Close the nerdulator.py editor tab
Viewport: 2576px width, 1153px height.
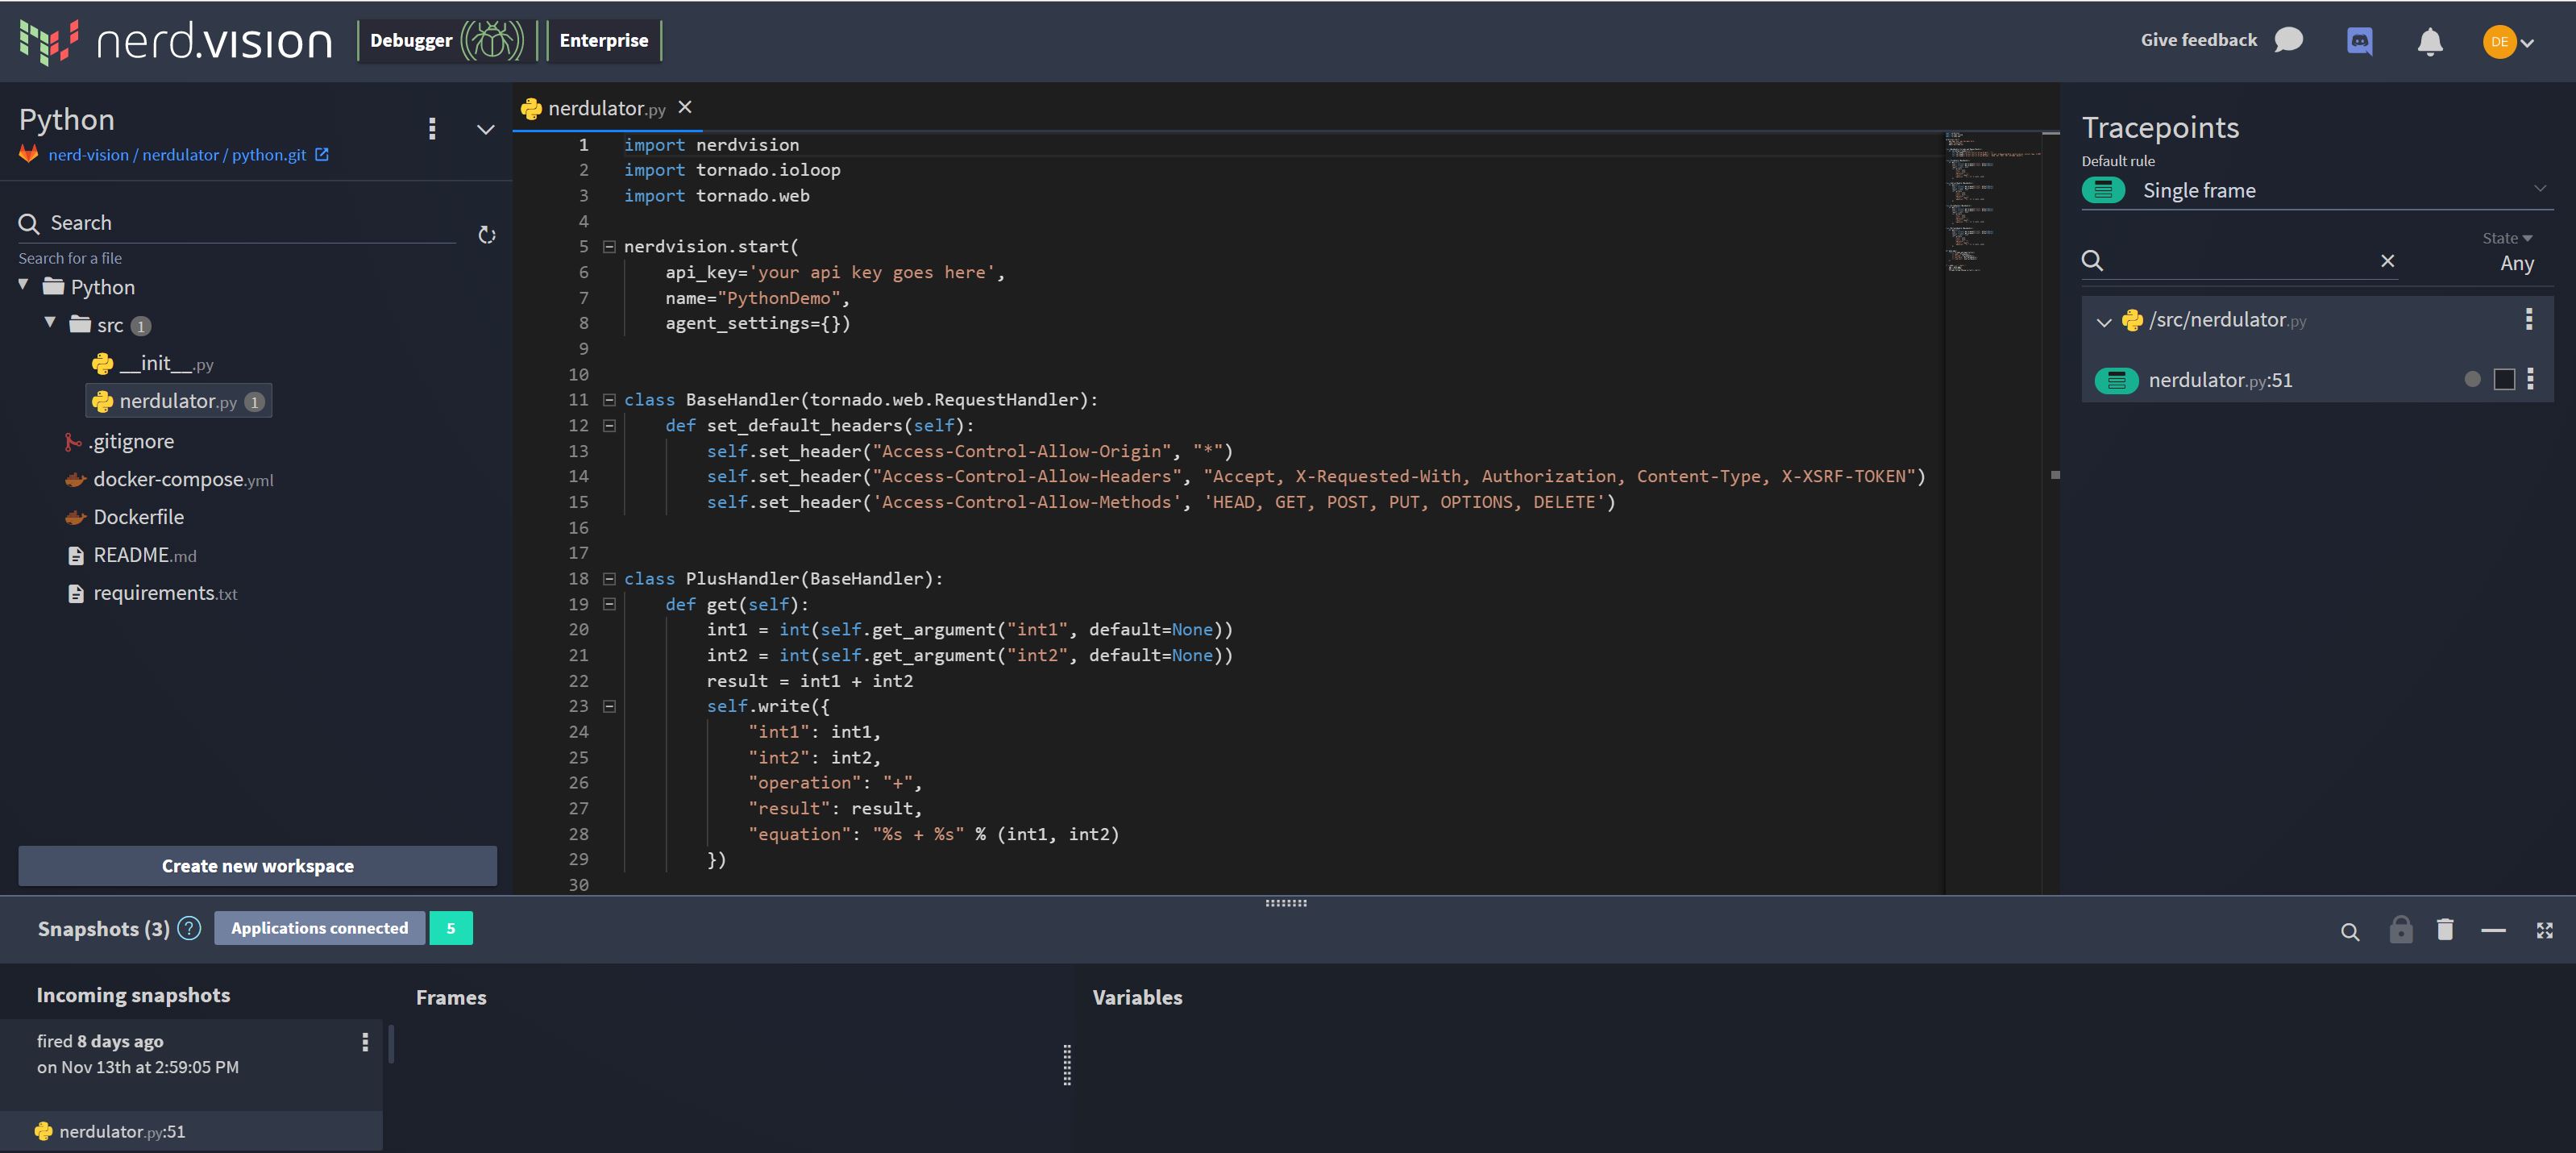coord(685,107)
